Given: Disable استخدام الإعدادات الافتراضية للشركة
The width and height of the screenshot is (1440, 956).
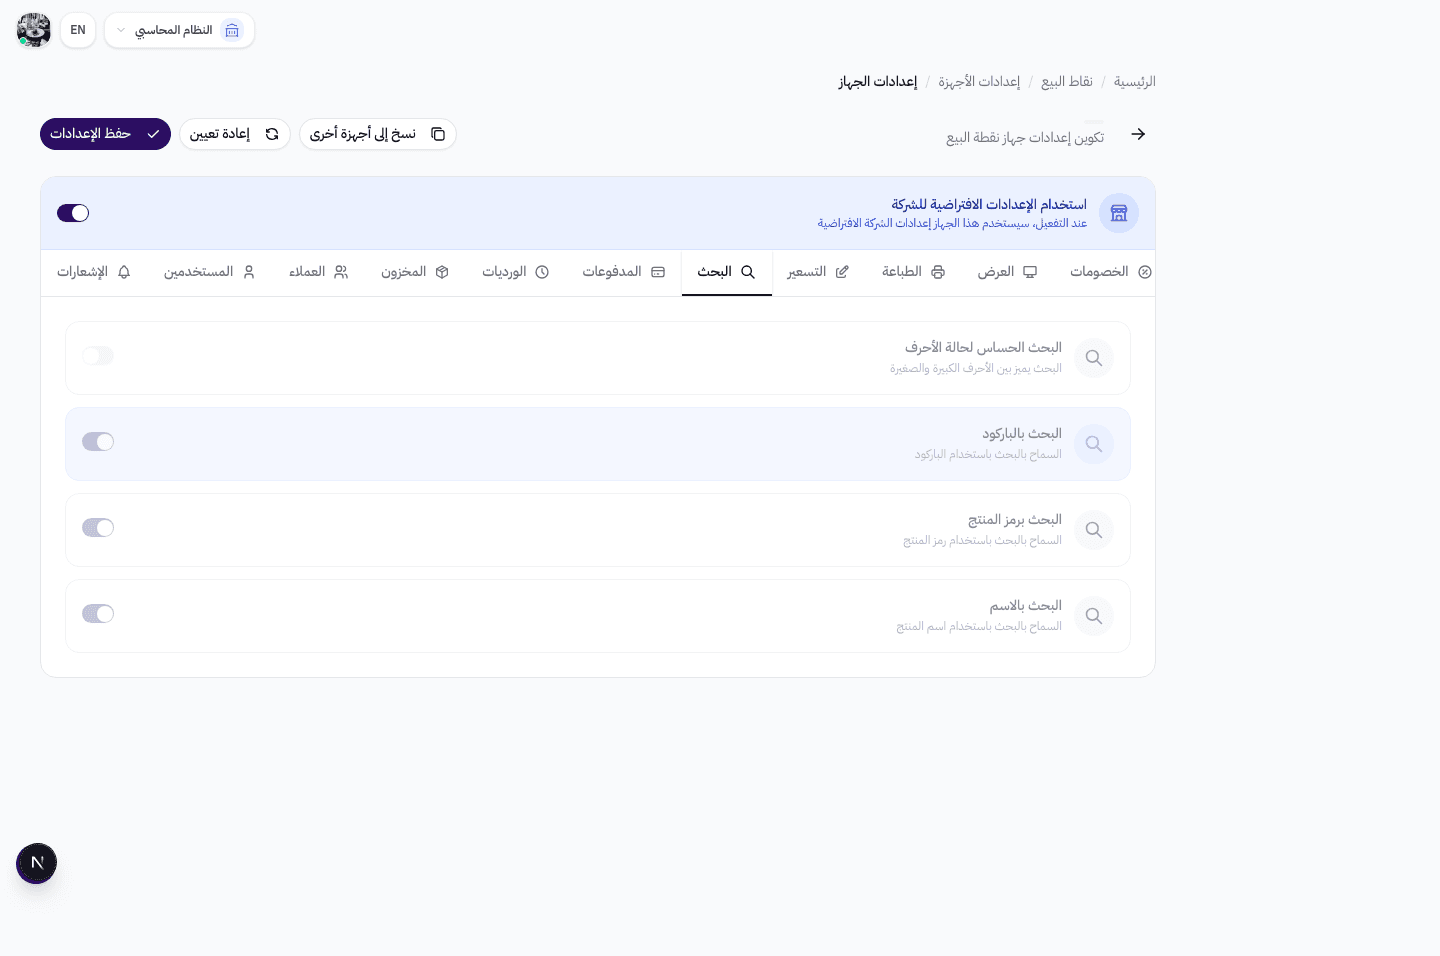Looking at the screenshot, I should 72,213.
